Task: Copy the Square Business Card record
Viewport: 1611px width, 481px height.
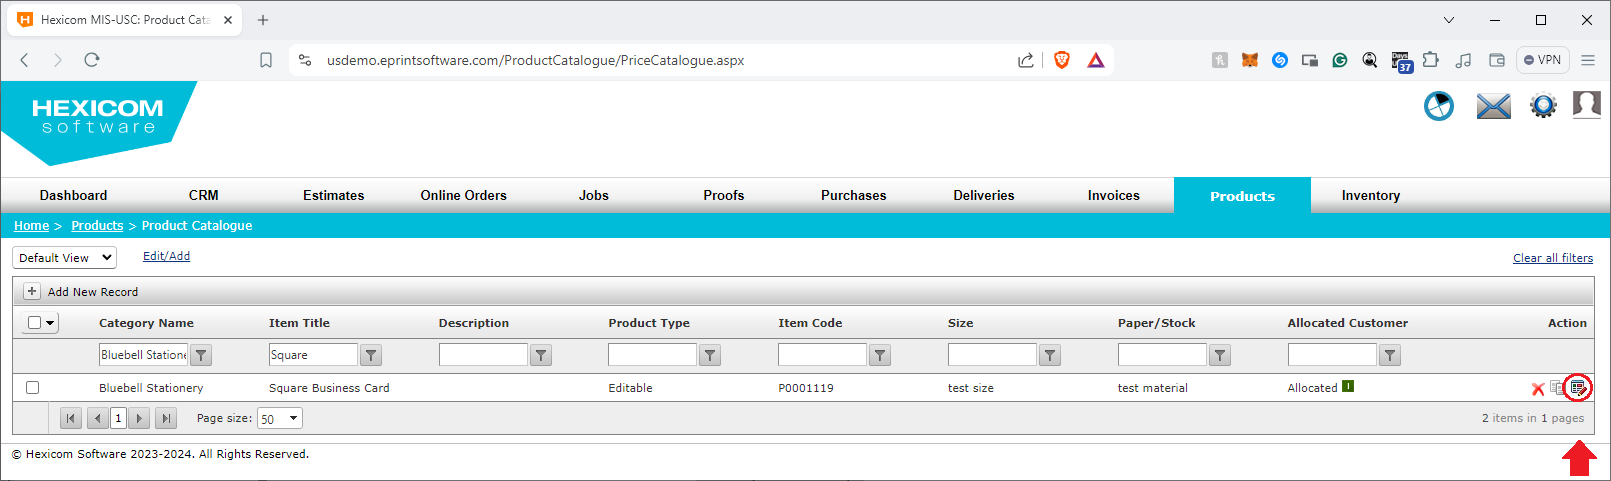Action: pos(1557,387)
